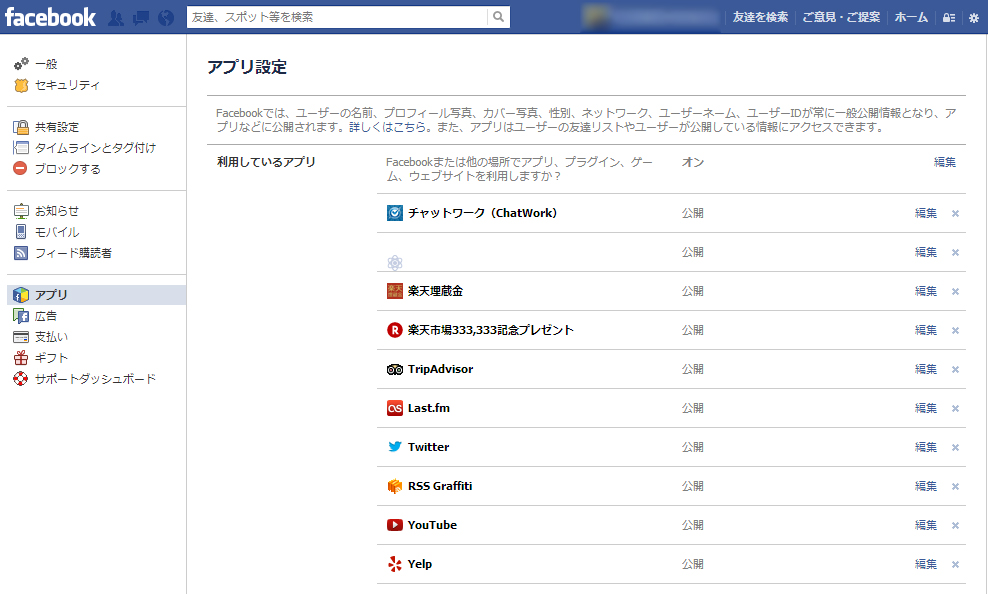This screenshot has width=988, height=594.
Task: Click the RSS Graffiti app icon
Action: pyautogui.click(x=394, y=486)
